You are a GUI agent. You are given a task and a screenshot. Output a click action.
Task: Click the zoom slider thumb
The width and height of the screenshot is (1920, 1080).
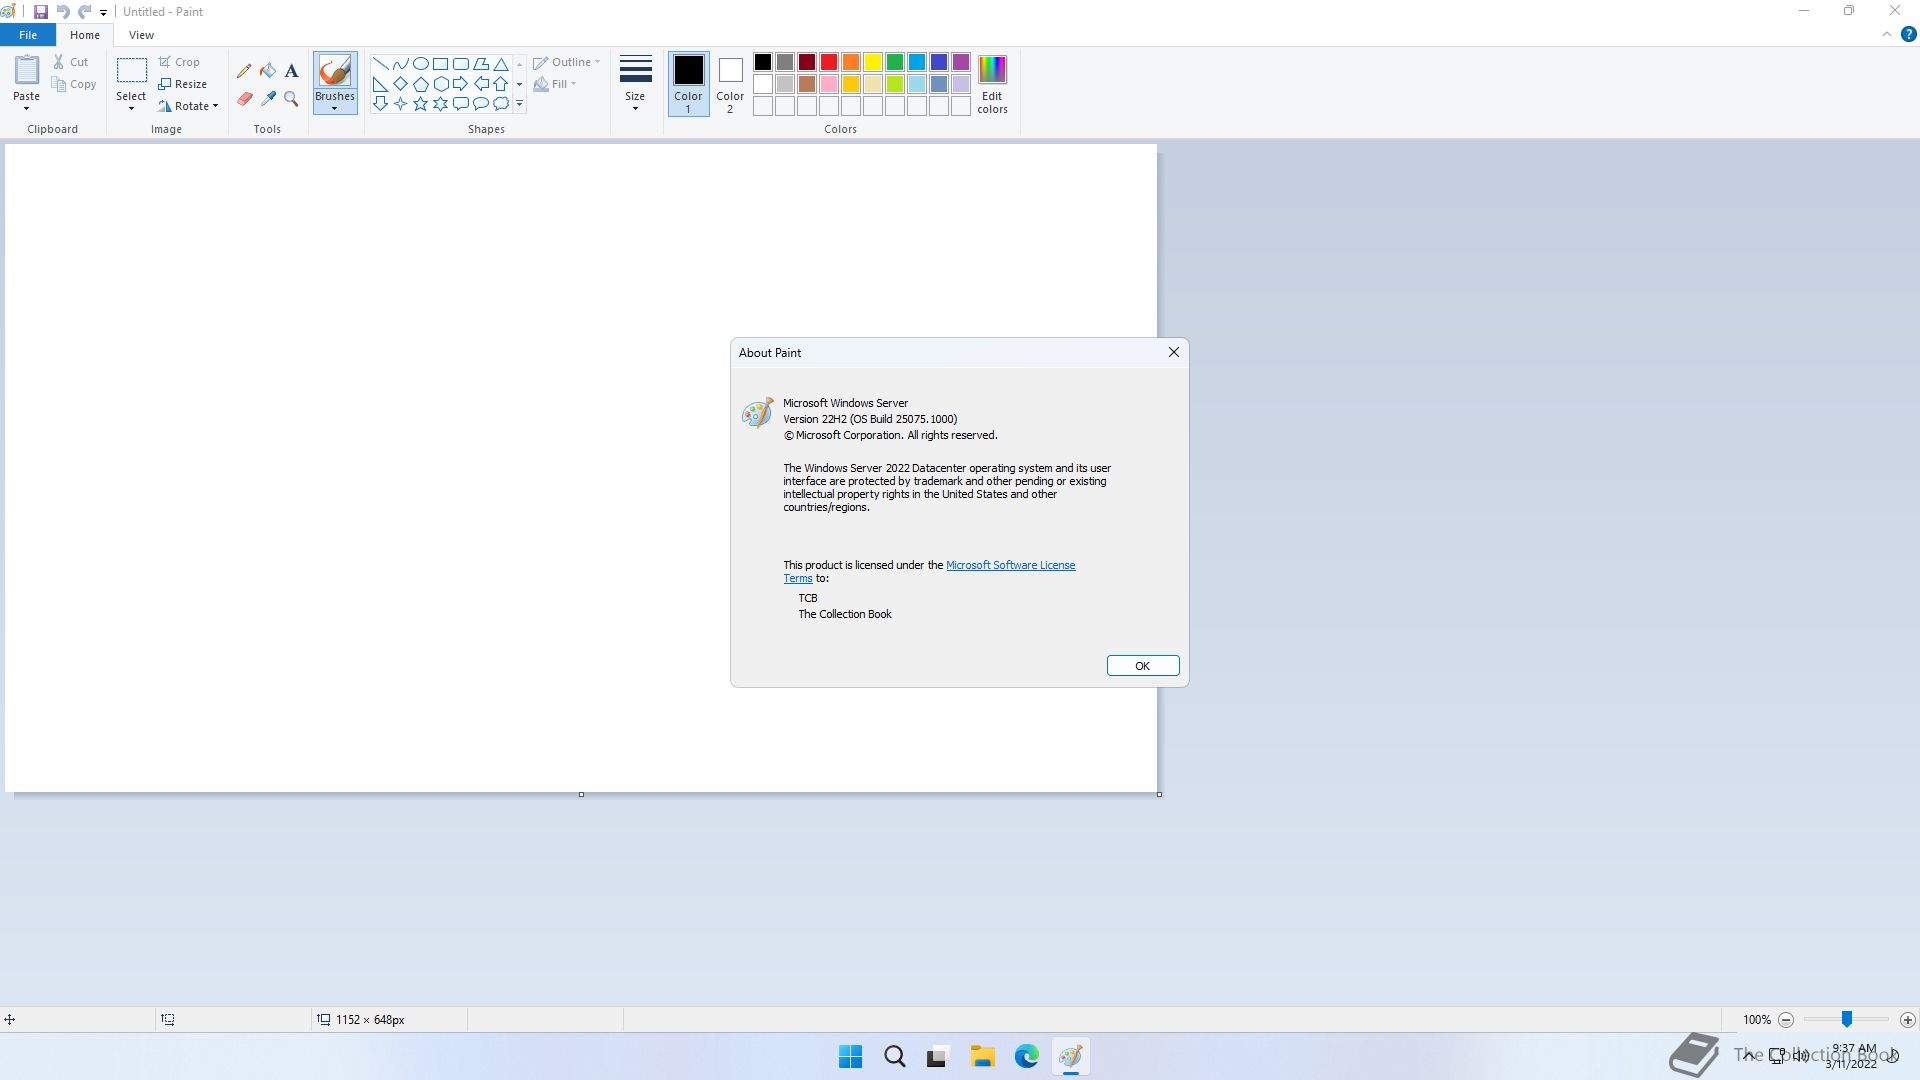[x=1847, y=1019]
